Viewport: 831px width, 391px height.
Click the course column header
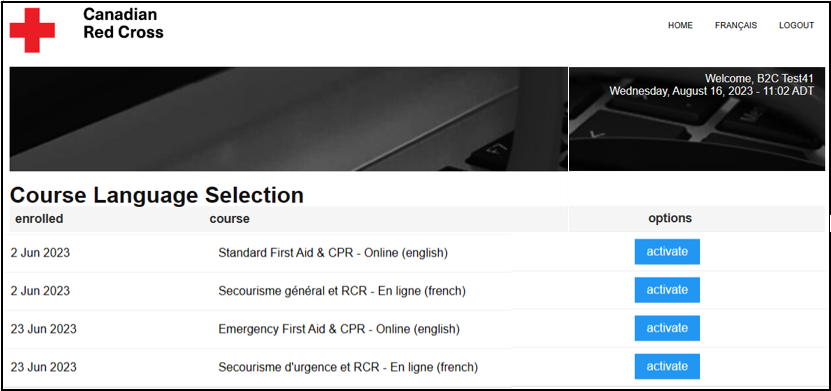point(229,218)
